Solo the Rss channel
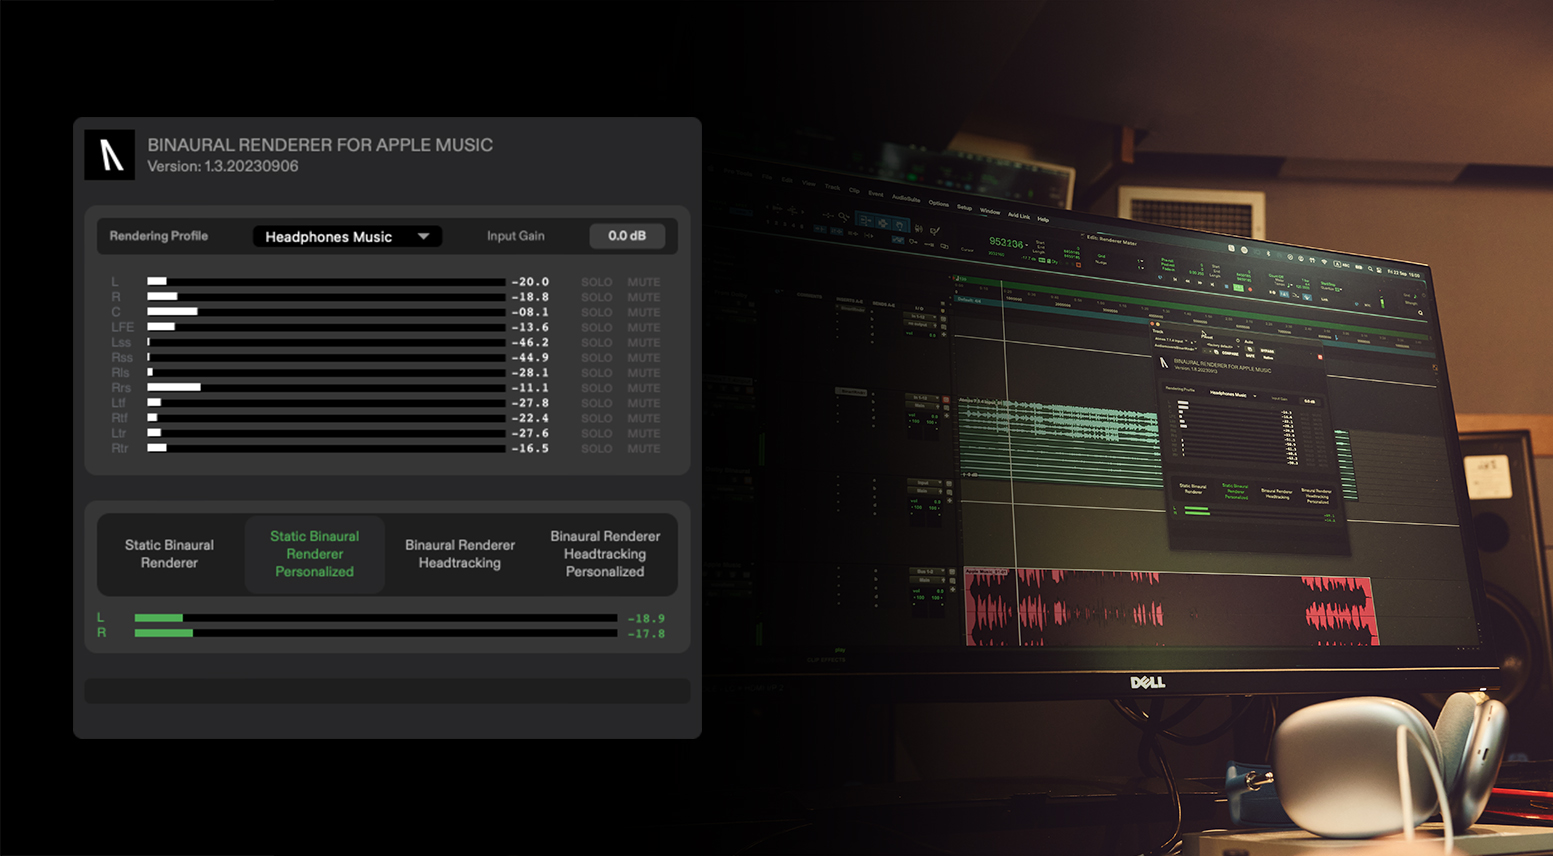The image size is (1553, 856). pyautogui.click(x=597, y=357)
